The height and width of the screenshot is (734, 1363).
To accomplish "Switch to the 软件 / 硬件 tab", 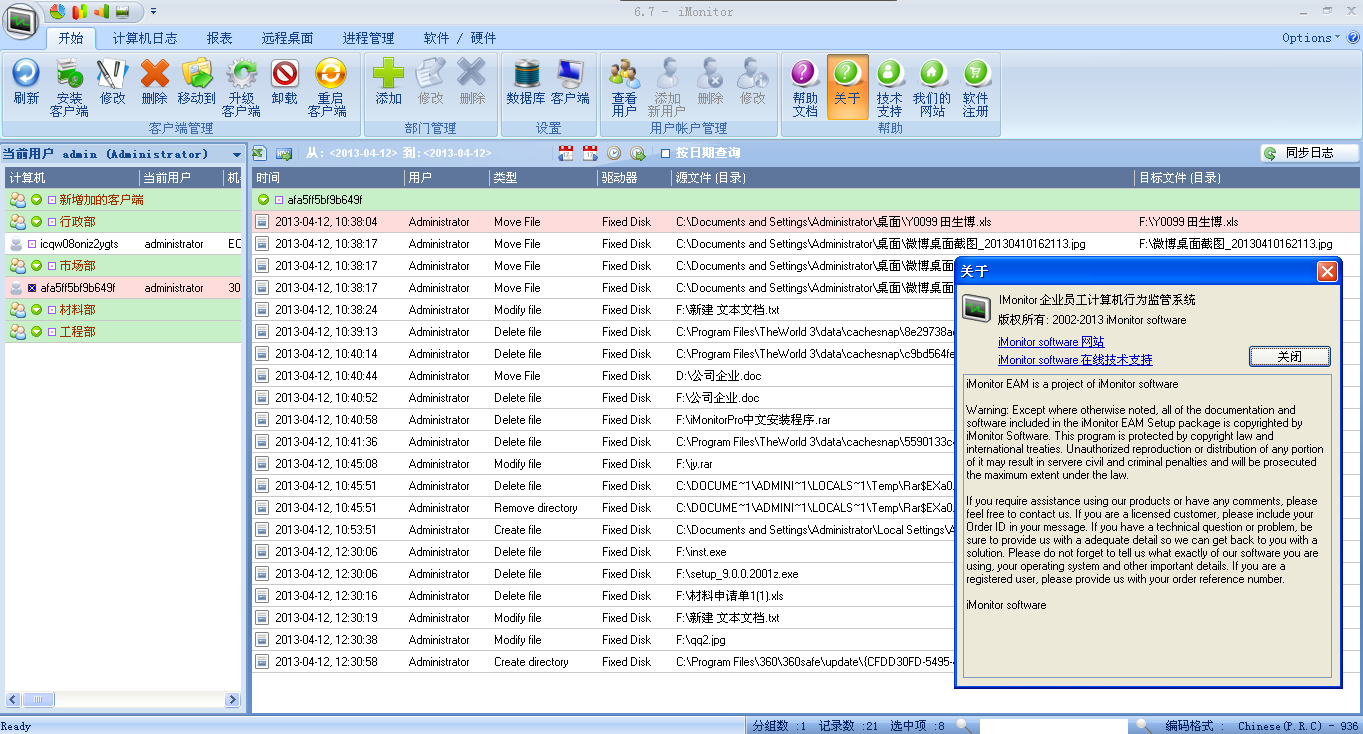I will (x=459, y=38).
